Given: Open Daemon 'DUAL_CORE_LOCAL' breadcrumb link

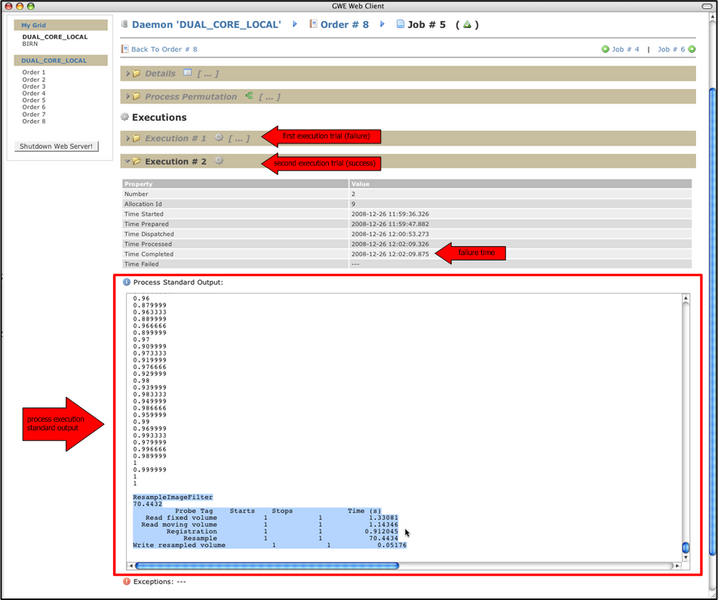Looking at the screenshot, I should (207, 25).
